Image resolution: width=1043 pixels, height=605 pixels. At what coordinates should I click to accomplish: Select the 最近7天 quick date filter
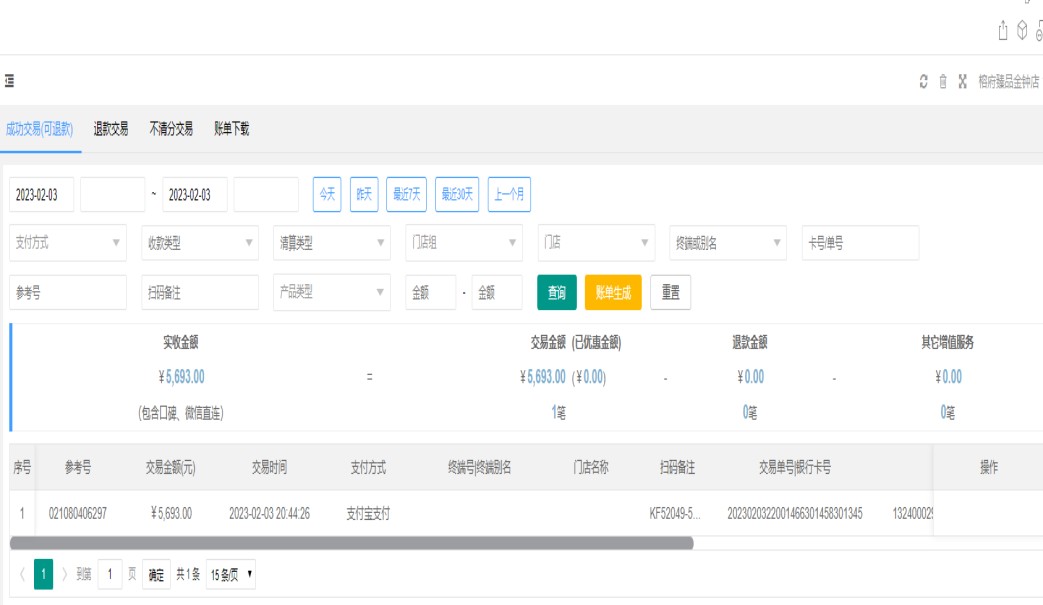click(406, 195)
